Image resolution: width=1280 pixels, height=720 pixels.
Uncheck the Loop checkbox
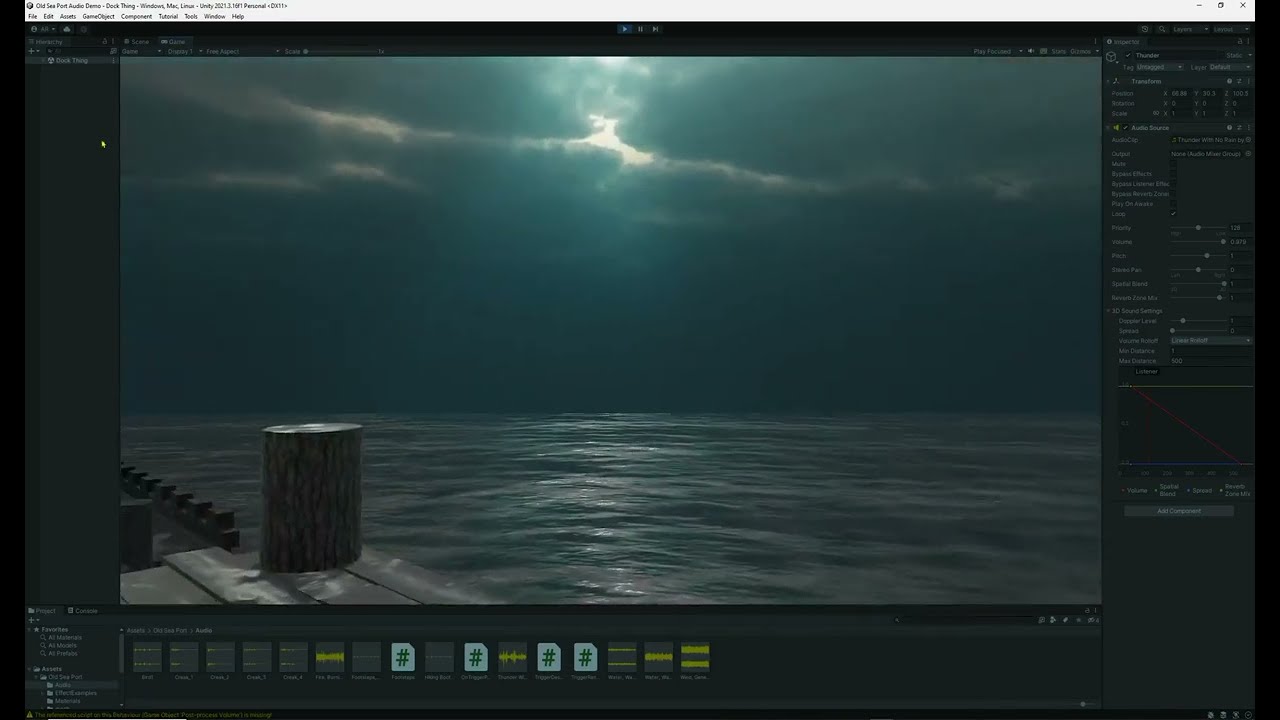(1173, 214)
